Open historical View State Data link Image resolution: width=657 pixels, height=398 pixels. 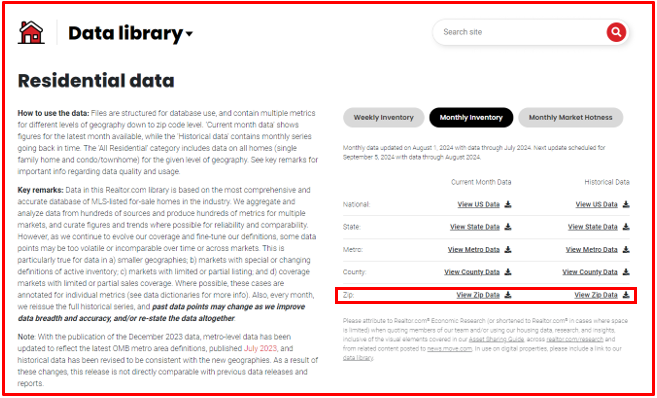tap(592, 227)
